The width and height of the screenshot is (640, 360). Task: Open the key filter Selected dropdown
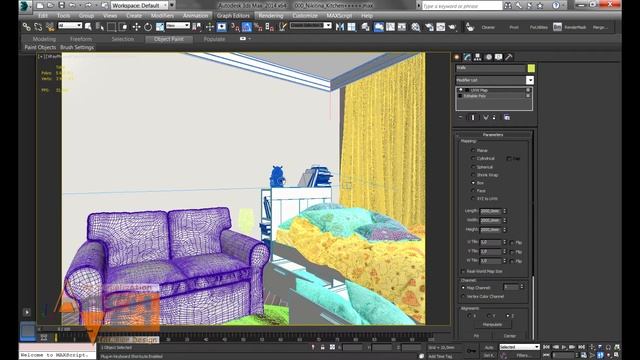click(x=519, y=347)
